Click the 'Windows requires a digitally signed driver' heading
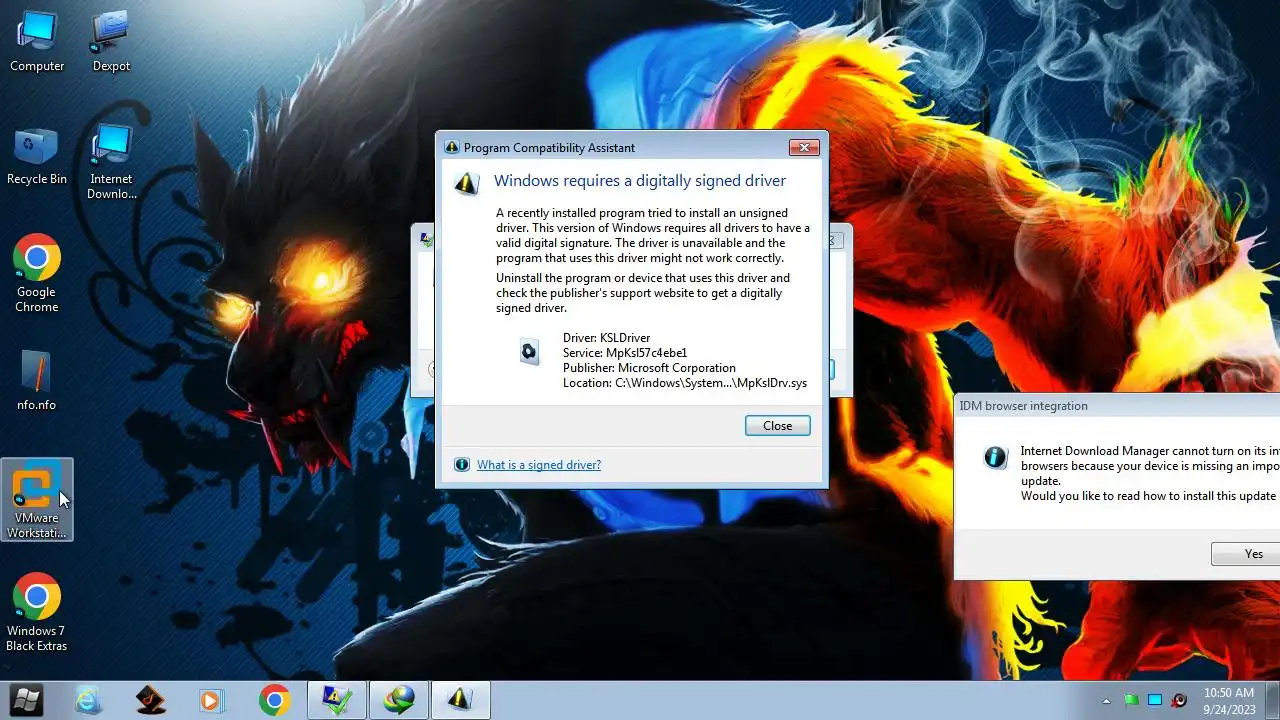Viewport: 1280px width, 720px height. pyautogui.click(x=640, y=181)
